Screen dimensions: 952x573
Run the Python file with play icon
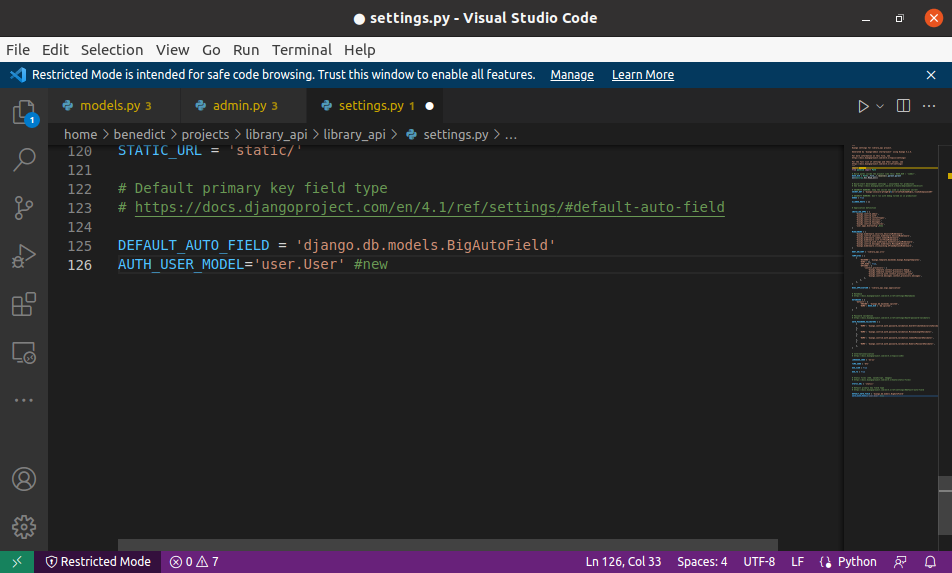[x=863, y=106]
